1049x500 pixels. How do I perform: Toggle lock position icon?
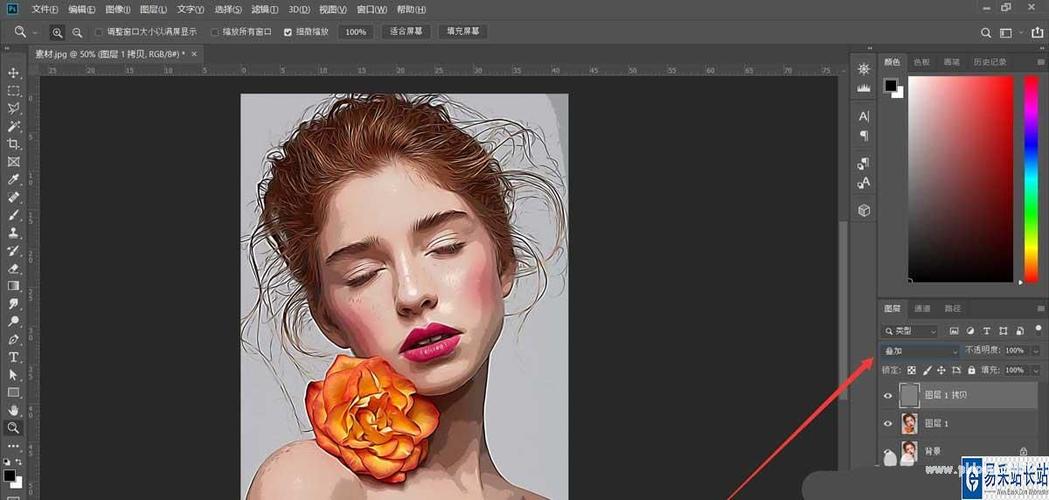pos(941,369)
